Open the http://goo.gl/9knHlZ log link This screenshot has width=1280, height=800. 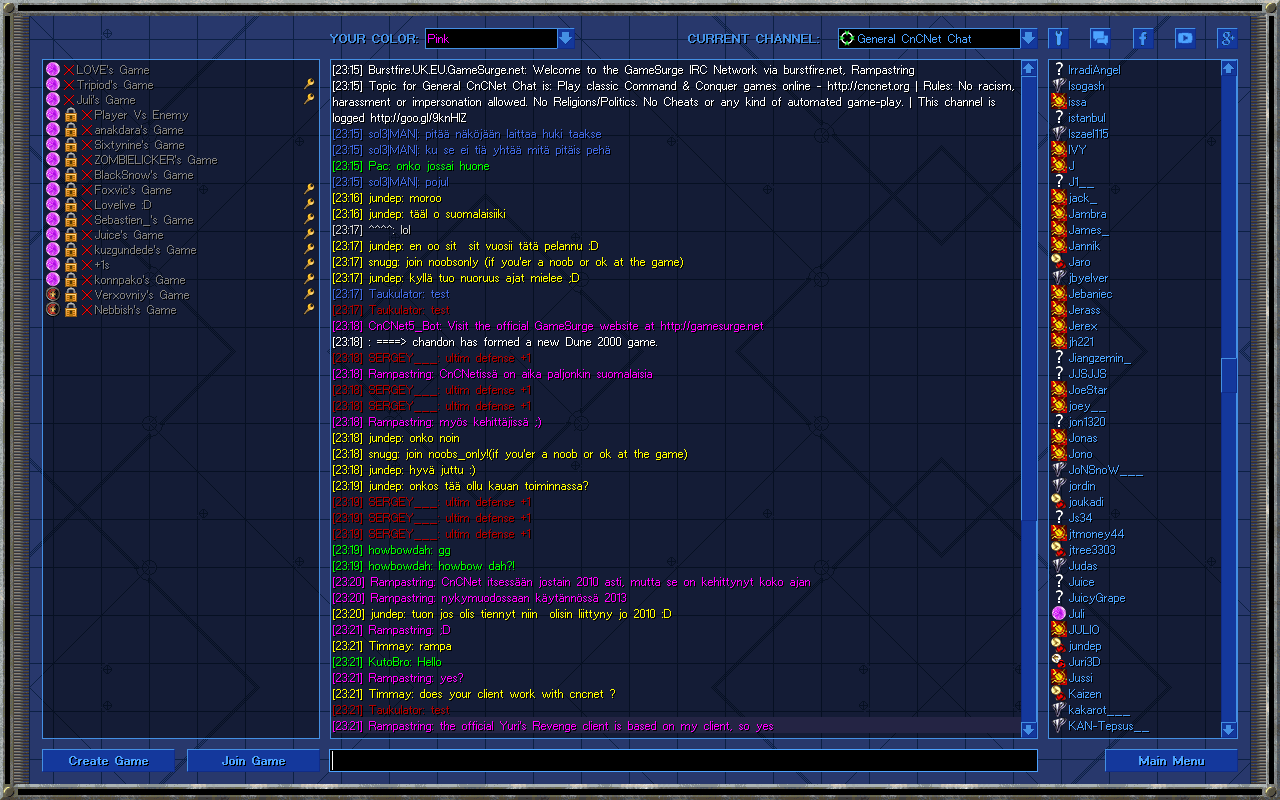[418, 118]
